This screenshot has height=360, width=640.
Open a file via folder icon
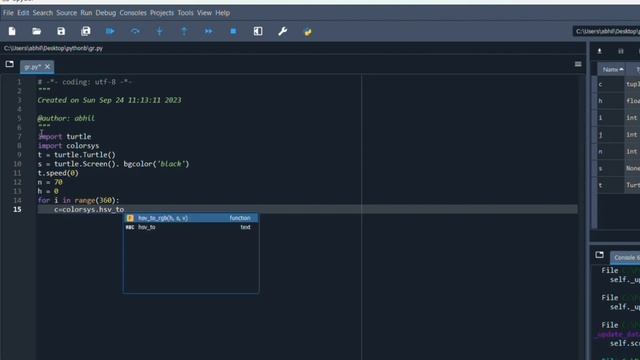click(x=36, y=31)
